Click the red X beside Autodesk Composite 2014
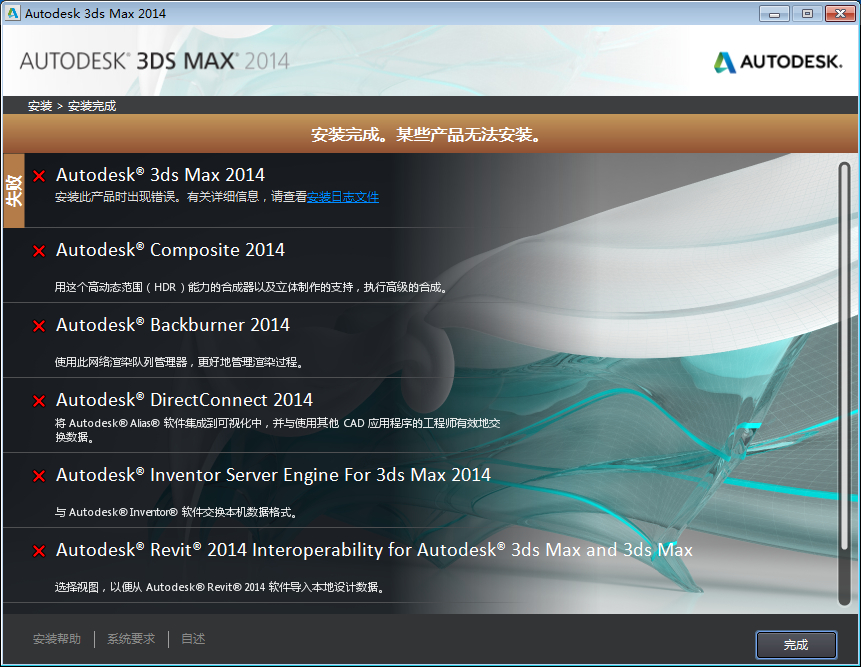 [39, 251]
